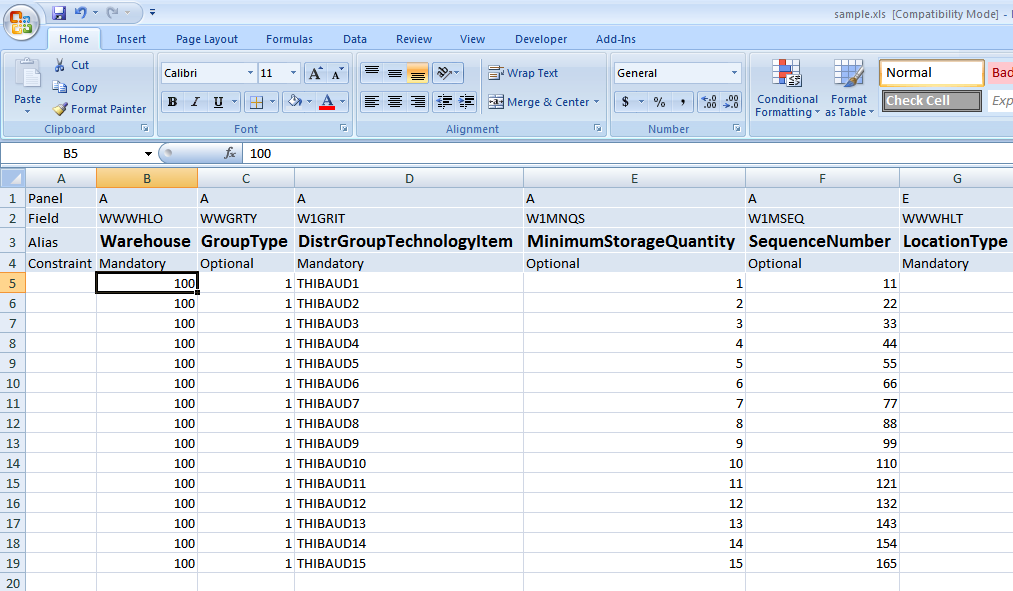
Task: Toggle Wrap Text for the cell
Action: [523, 73]
